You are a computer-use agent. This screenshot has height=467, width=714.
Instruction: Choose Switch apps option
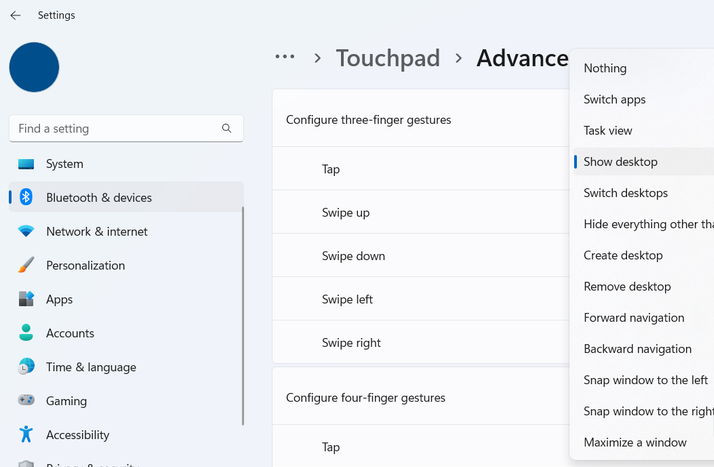tap(614, 100)
